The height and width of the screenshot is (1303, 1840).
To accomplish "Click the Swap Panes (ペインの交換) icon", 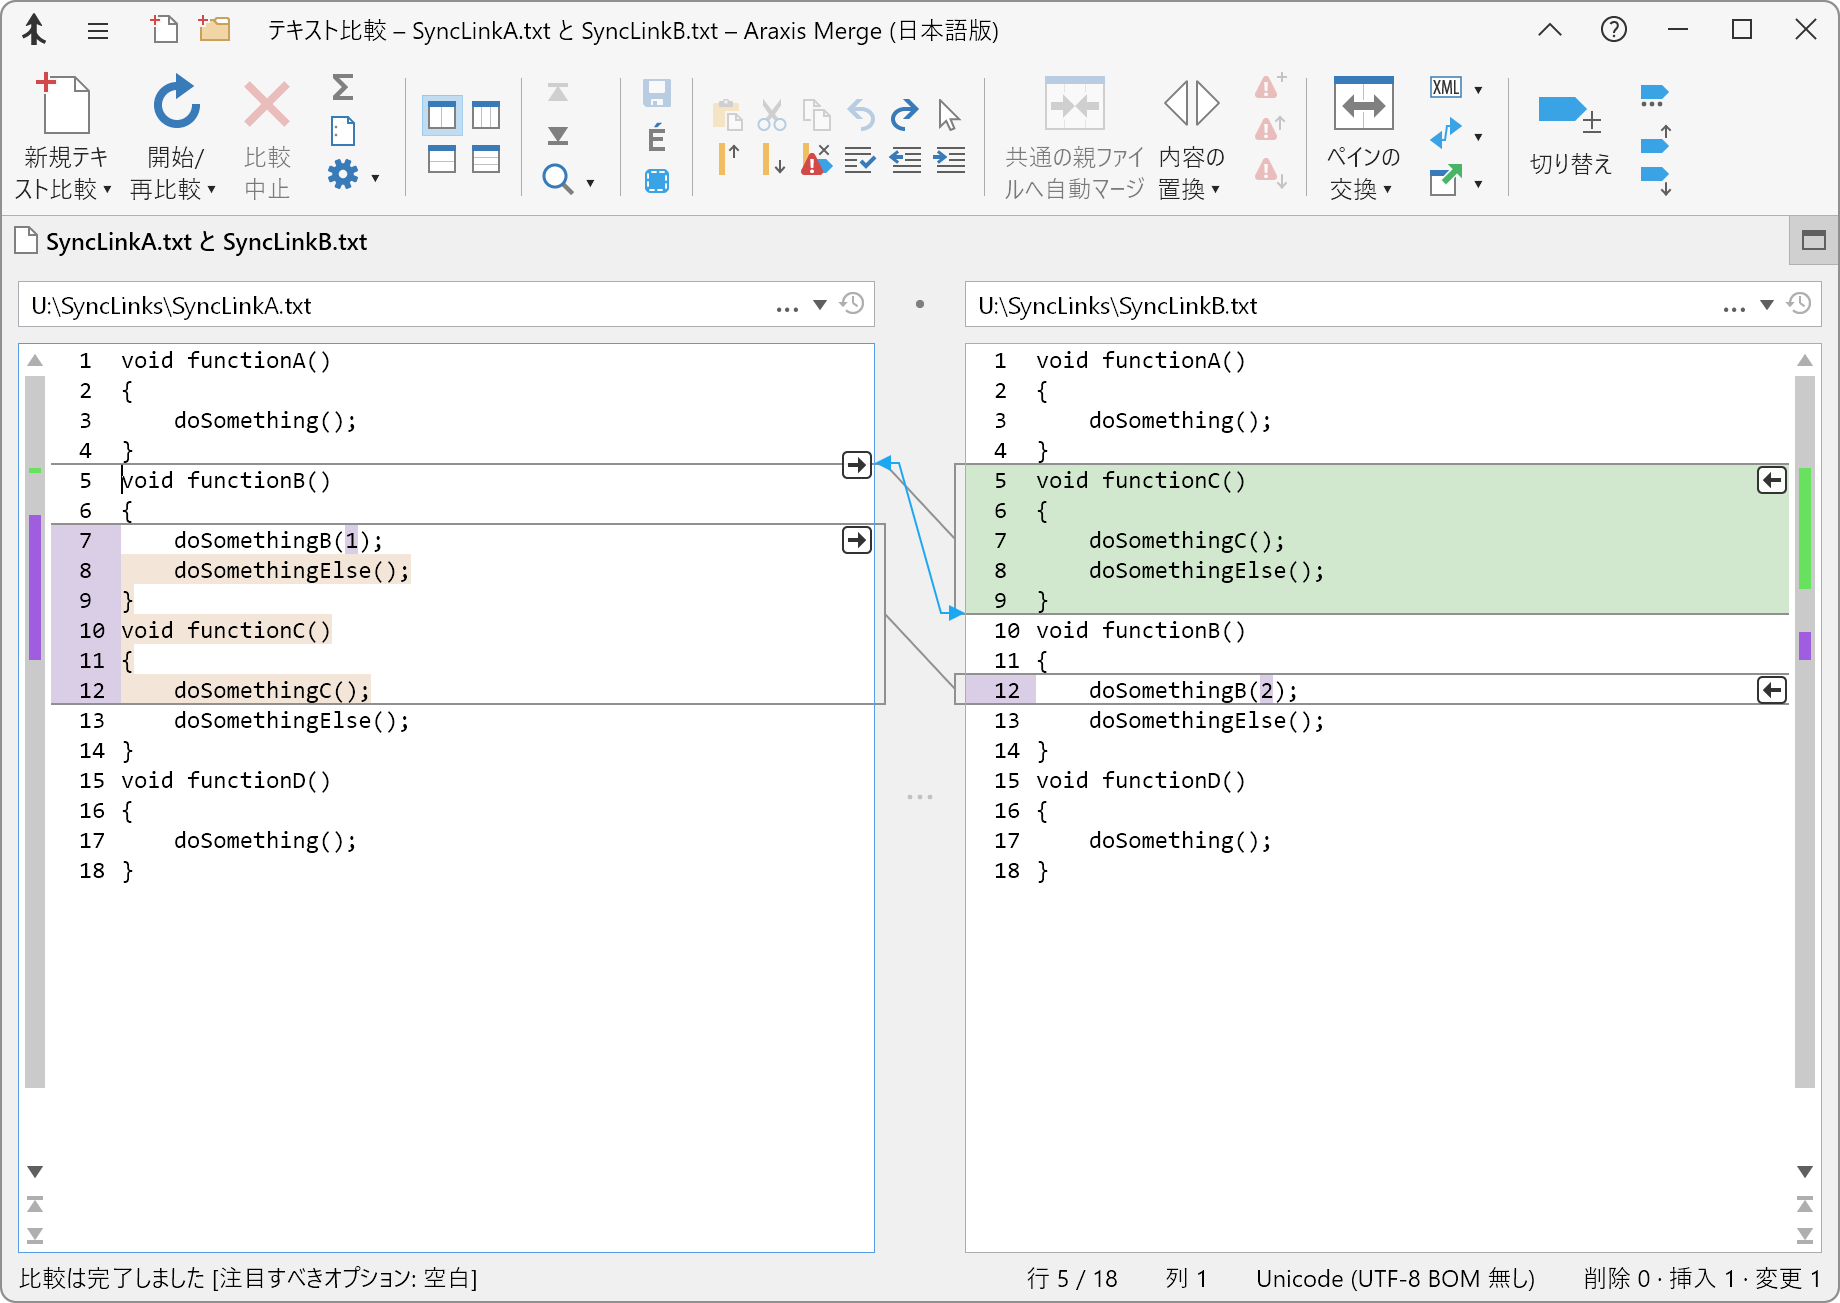I will pyautogui.click(x=1363, y=105).
